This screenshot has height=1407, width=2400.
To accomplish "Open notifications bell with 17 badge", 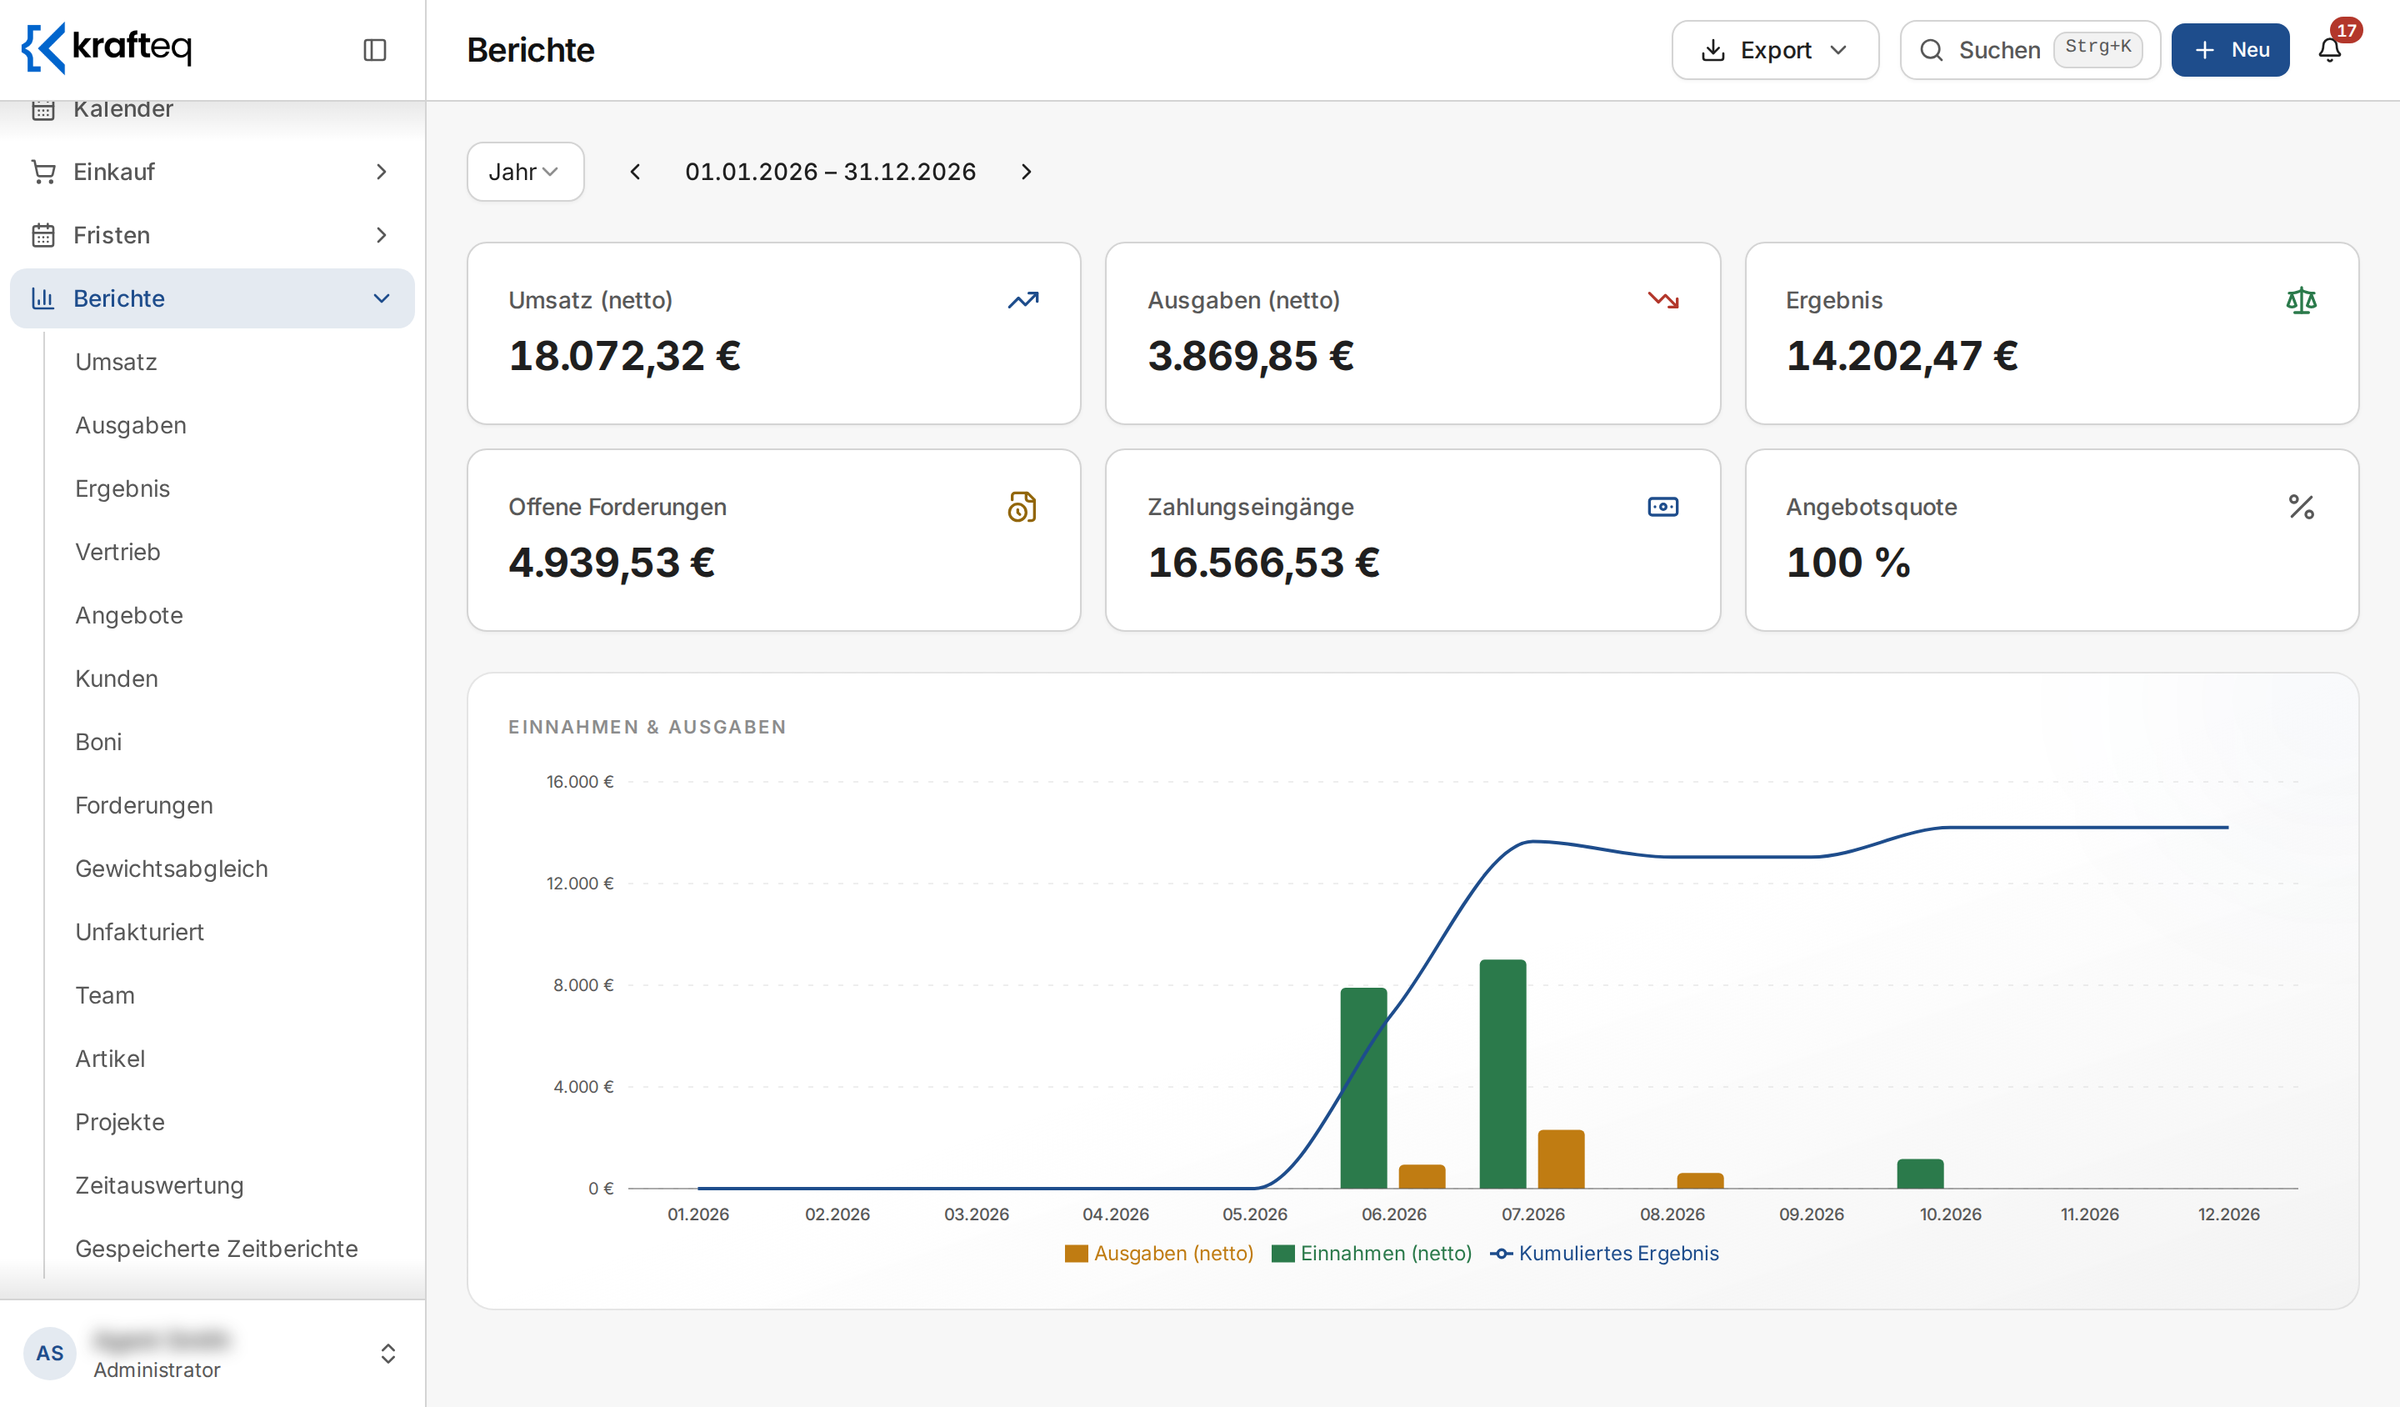I will [x=2331, y=50].
